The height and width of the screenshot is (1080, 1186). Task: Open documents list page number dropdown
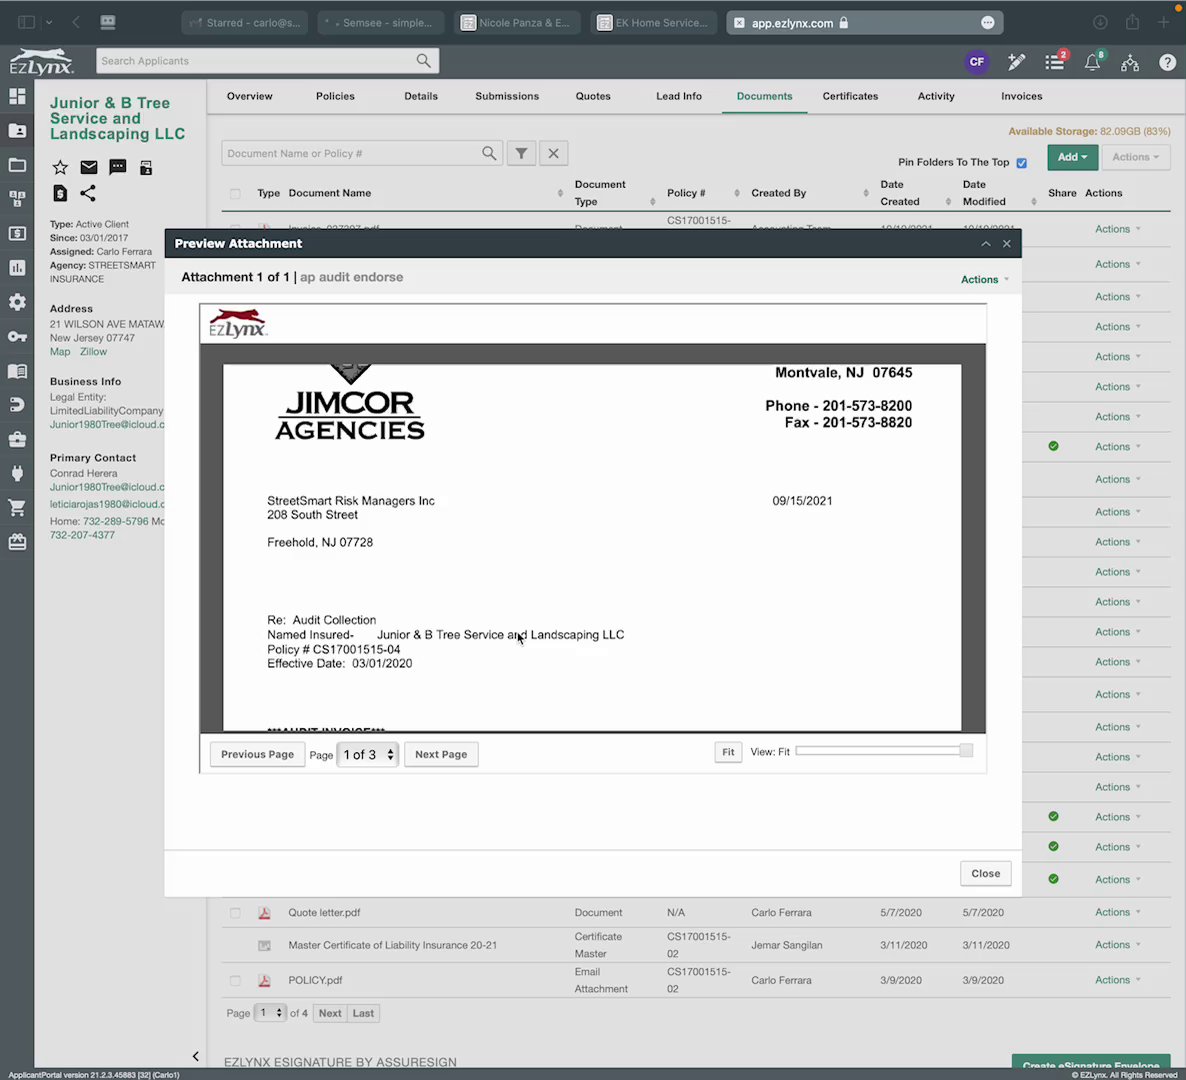coord(270,1013)
